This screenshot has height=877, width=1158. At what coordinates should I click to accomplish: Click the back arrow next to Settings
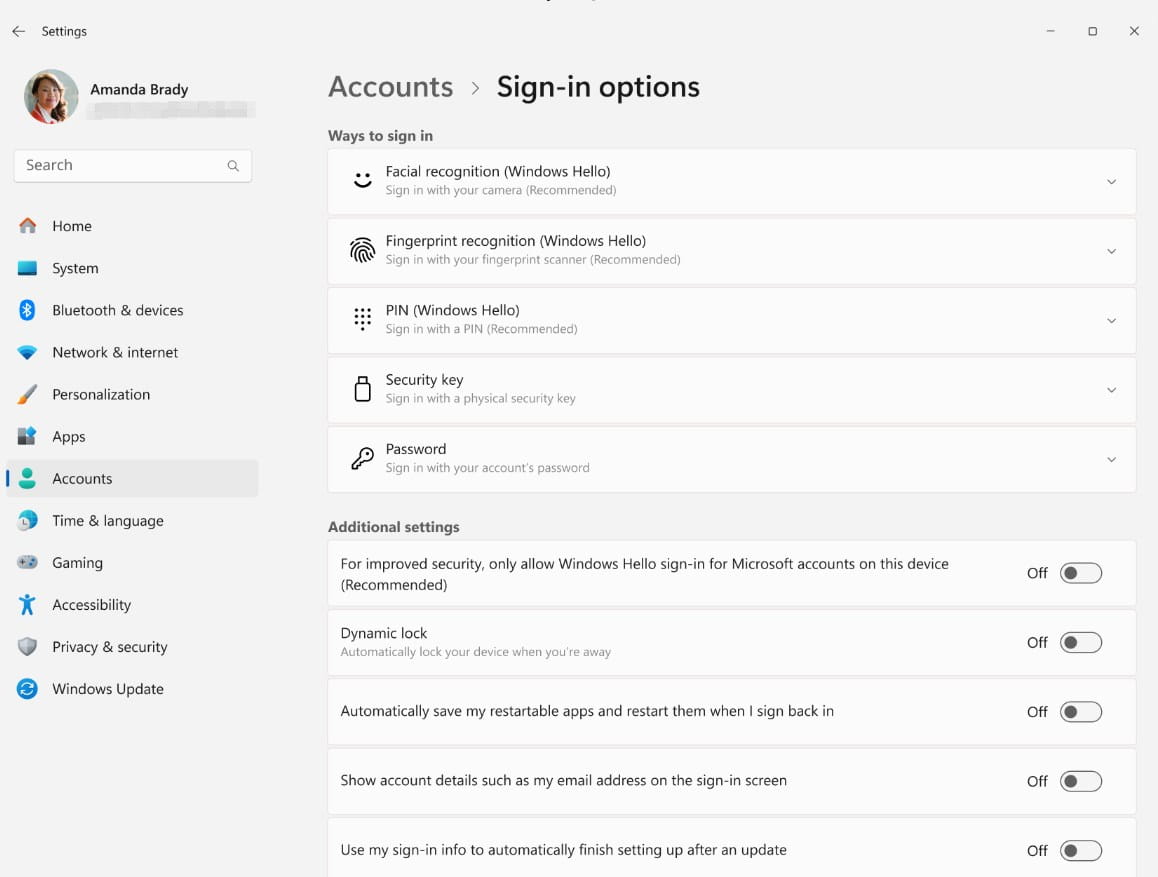tap(18, 31)
